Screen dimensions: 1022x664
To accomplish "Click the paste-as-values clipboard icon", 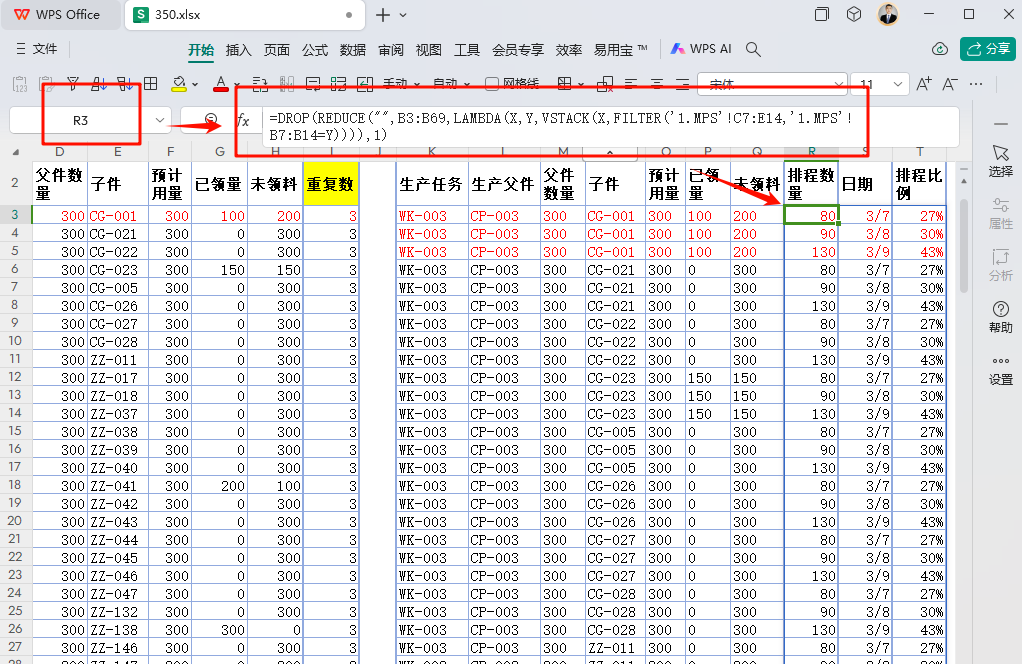I will pyautogui.click(x=20, y=84).
